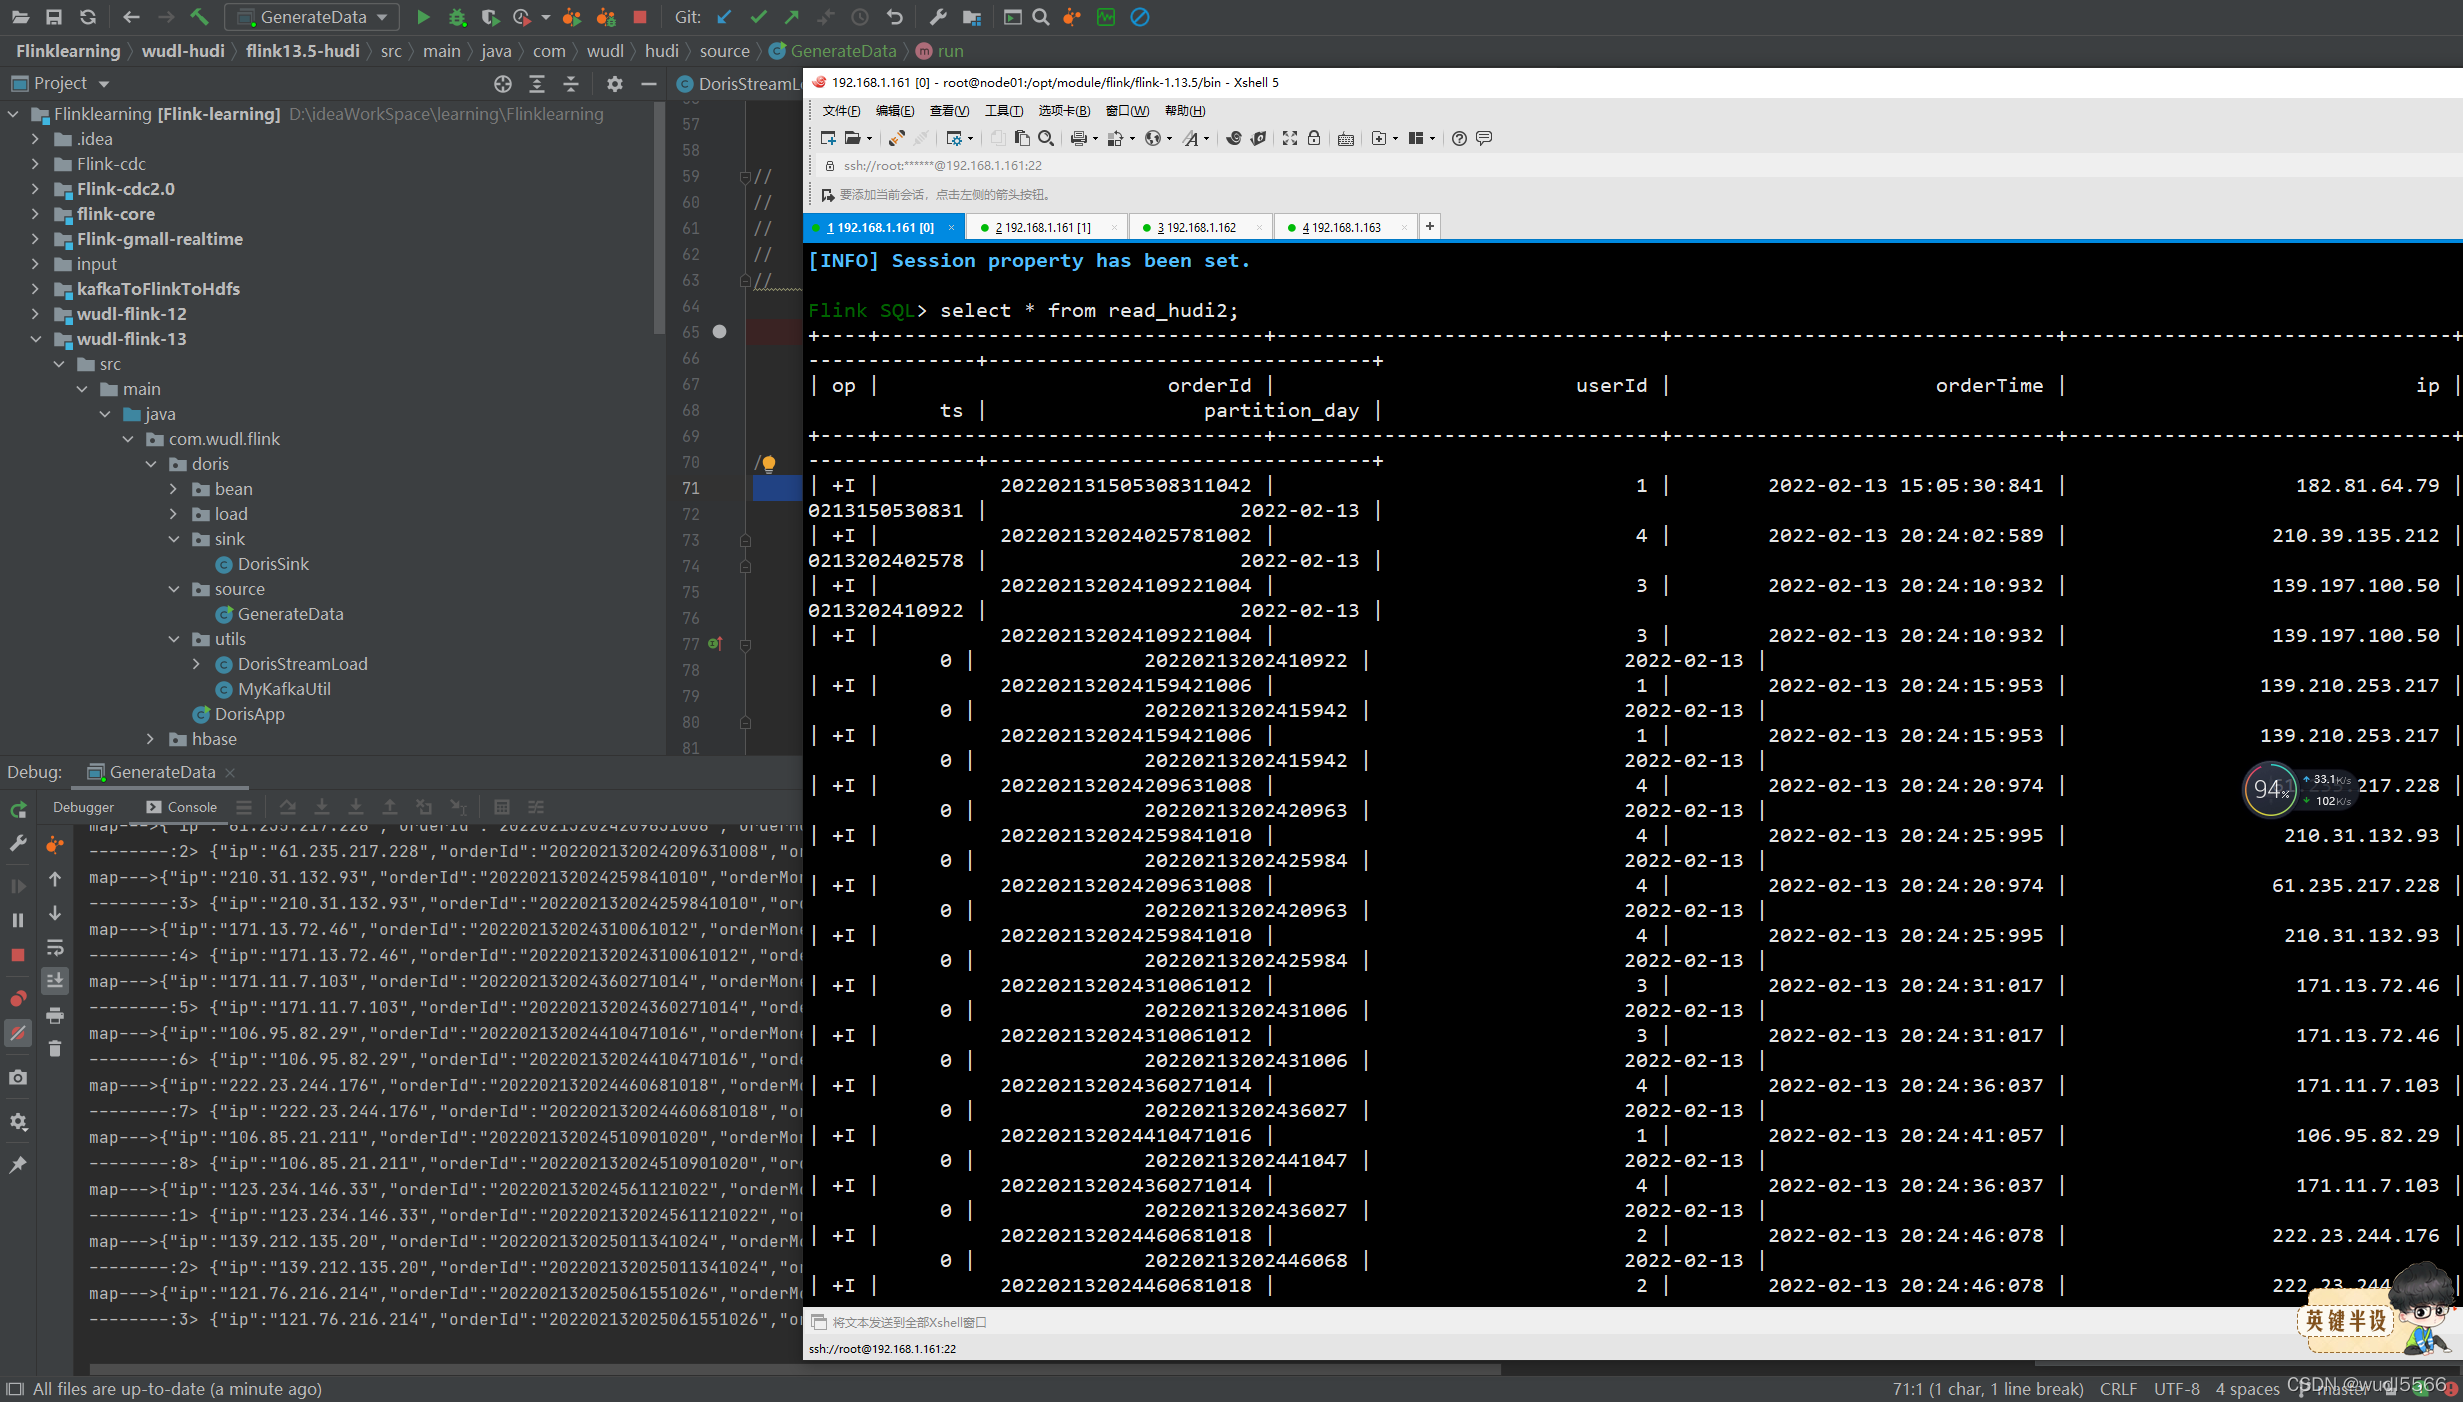Click wudl-hudi breadcrumb in navigation bar
The width and height of the screenshot is (2463, 1402).
point(183,51)
